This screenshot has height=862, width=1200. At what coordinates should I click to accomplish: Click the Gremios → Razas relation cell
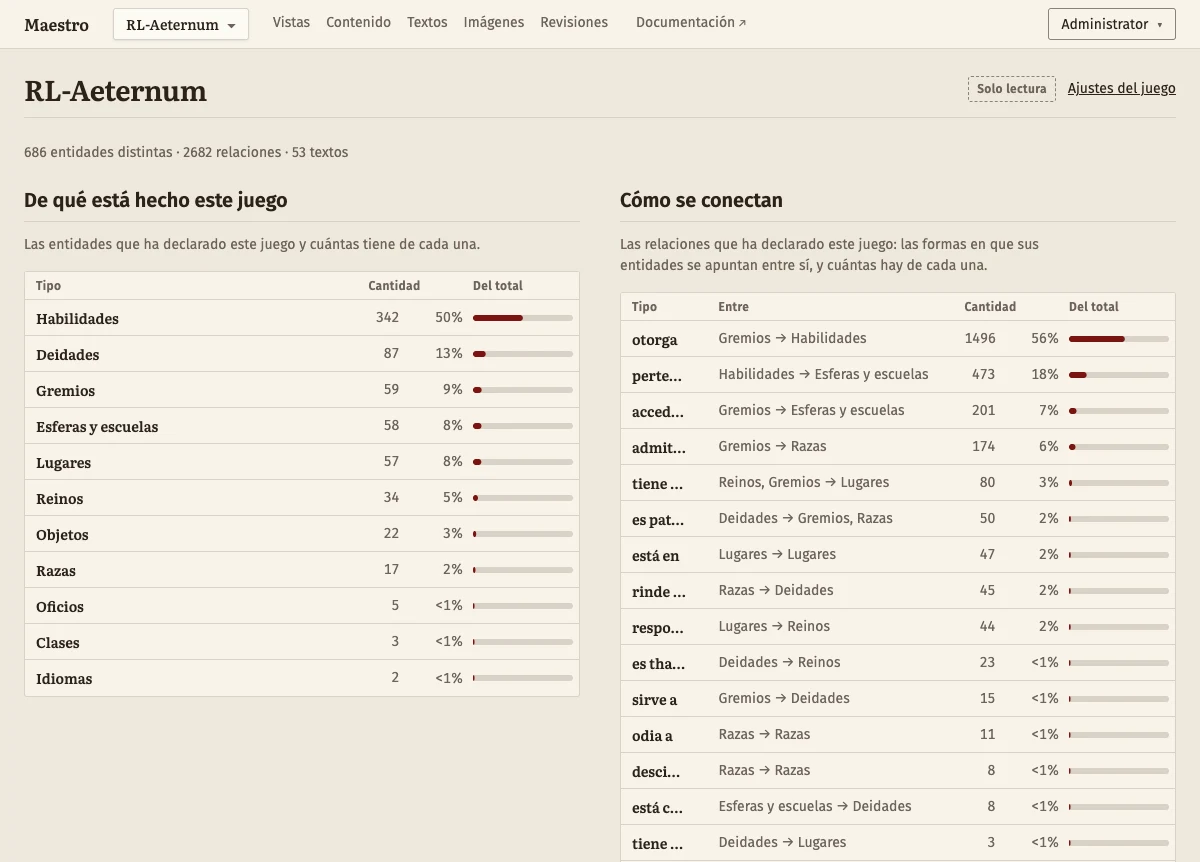pyautogui.click(x=772, y=447)
